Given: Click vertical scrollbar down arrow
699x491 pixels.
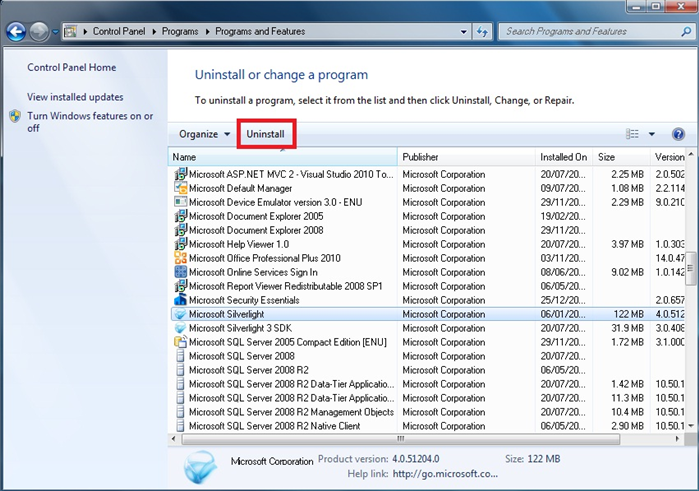Looking at the screenshot, I should 691,426.
